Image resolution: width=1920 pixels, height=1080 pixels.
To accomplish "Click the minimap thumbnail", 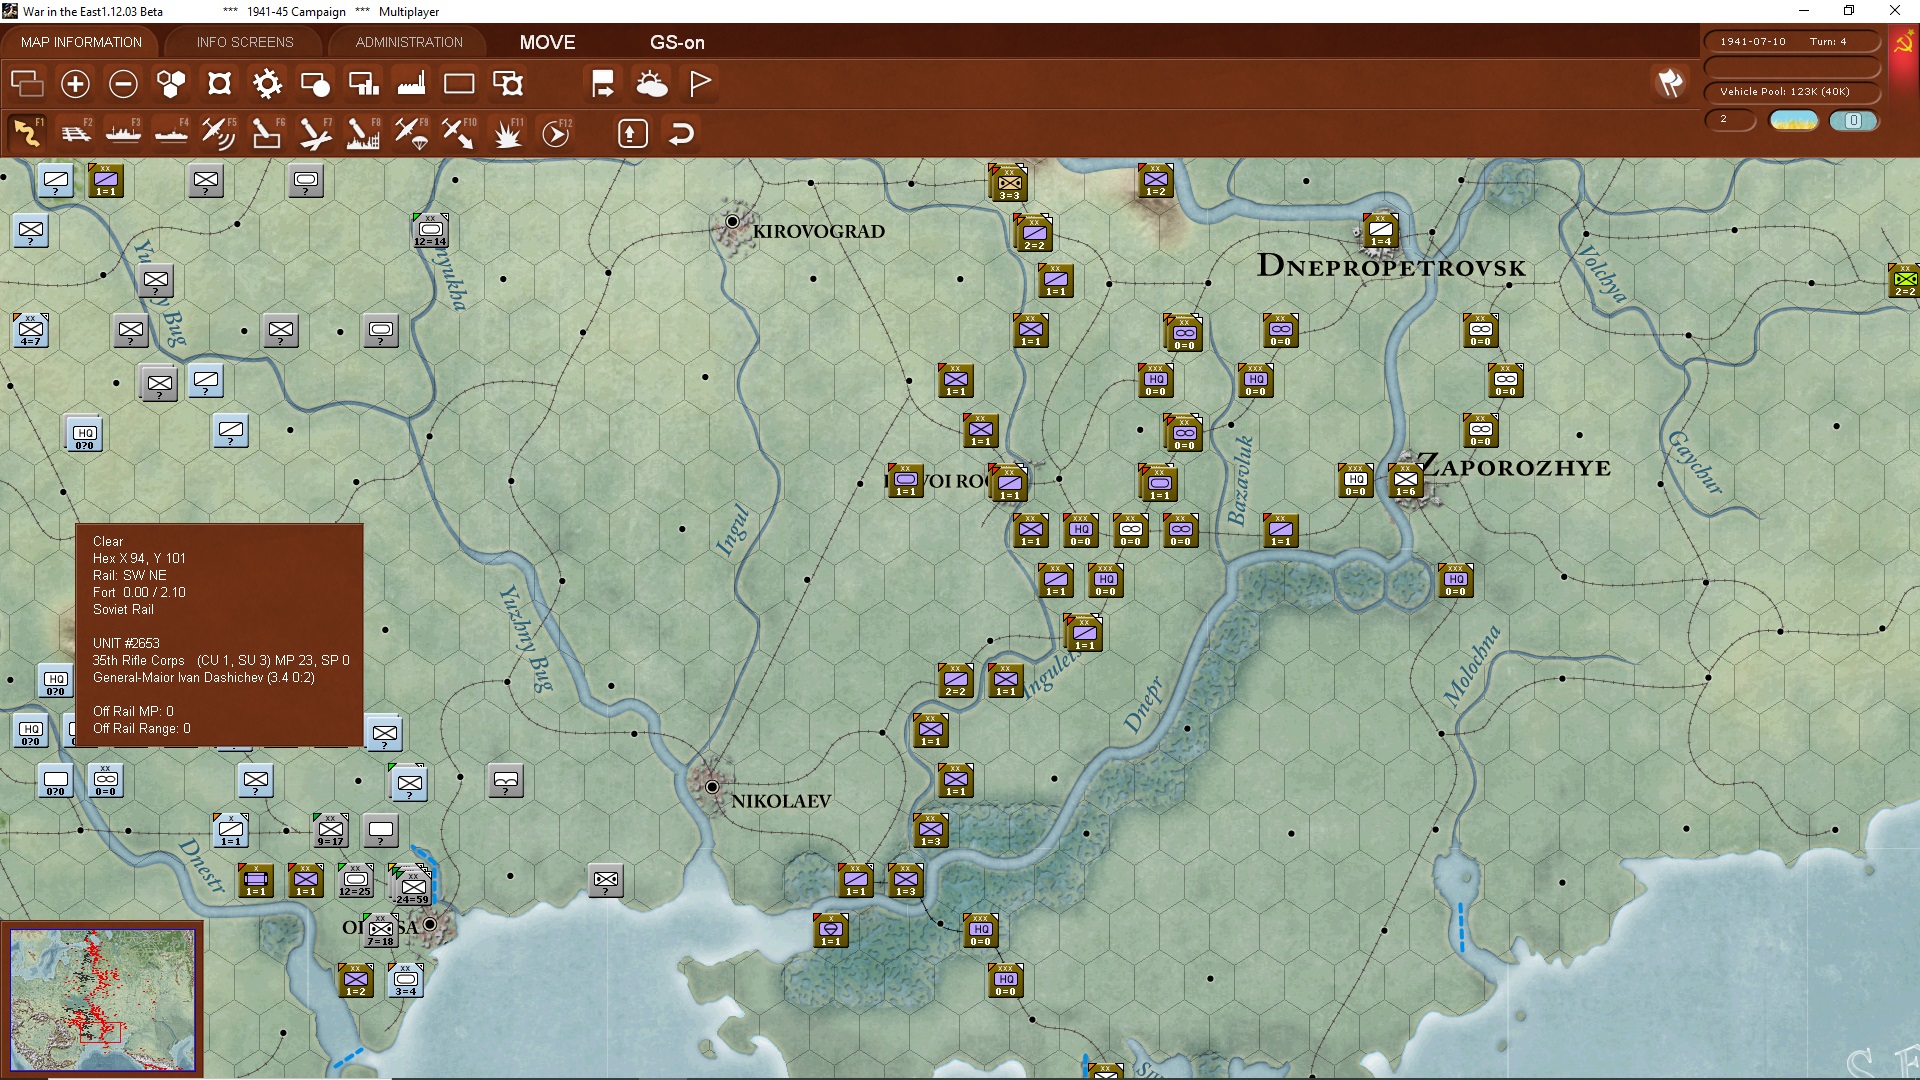I will [102, 1000].
